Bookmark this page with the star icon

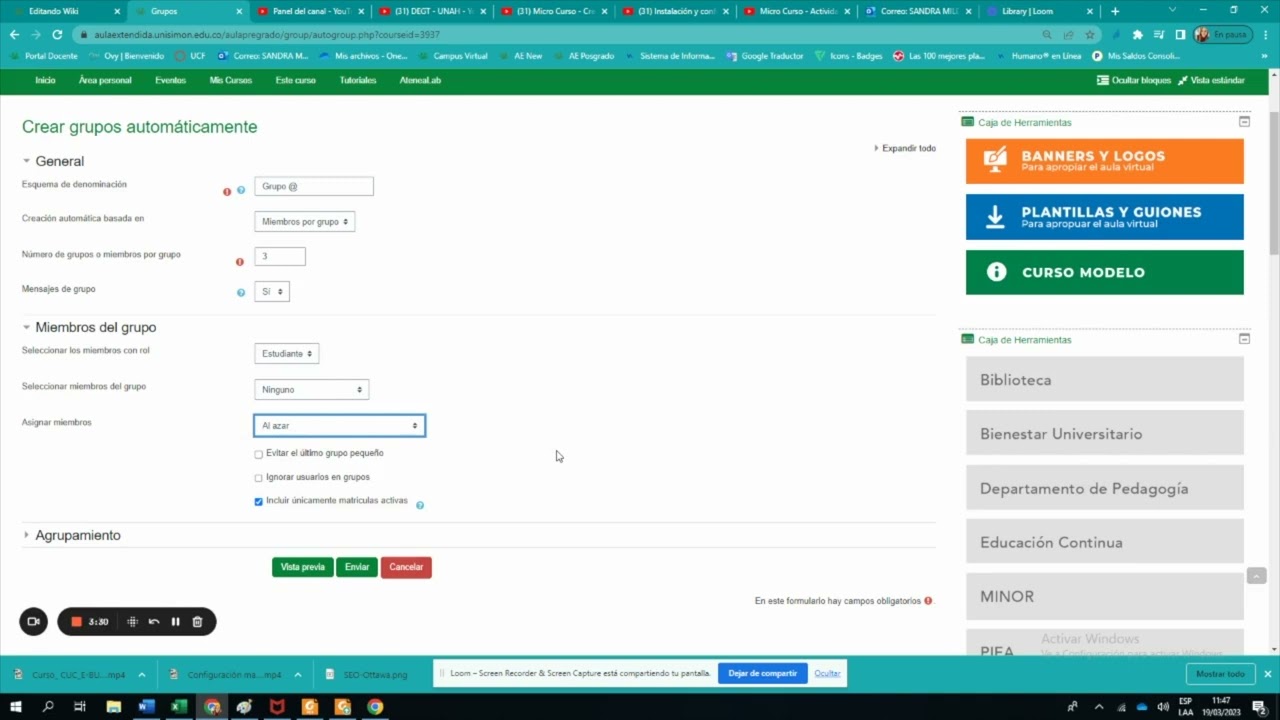[1090, 34]
